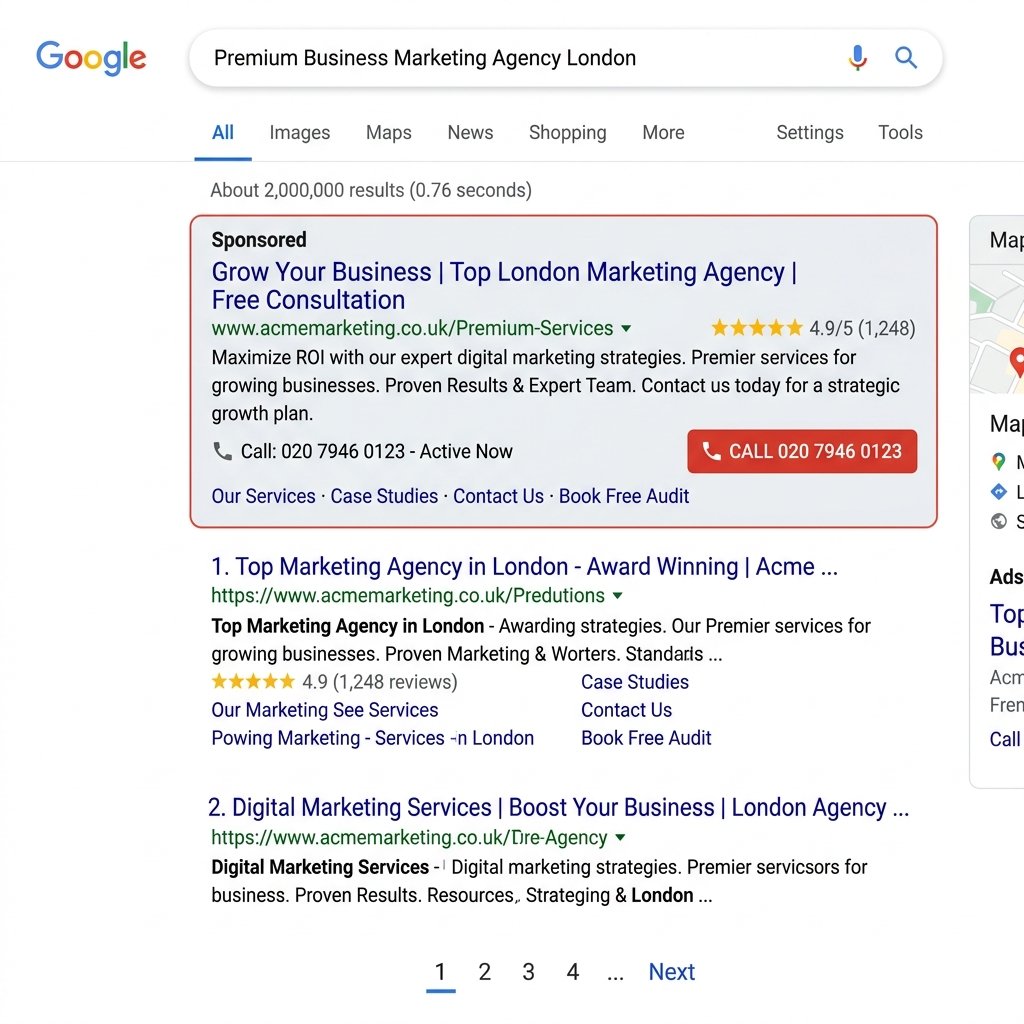This screenshot has height=1024, width=1024.
Task: Open ad sitelink 'Our Services'
Action: pos(263,496)
